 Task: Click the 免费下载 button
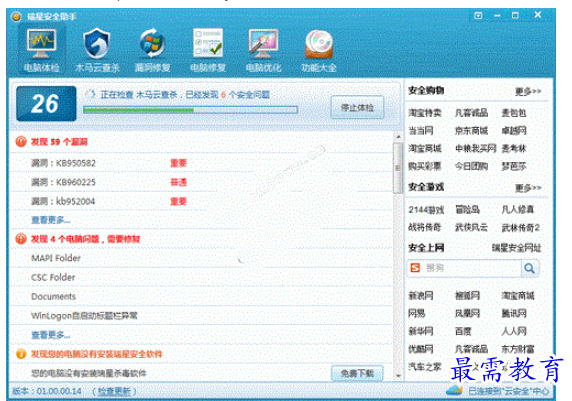357,373
